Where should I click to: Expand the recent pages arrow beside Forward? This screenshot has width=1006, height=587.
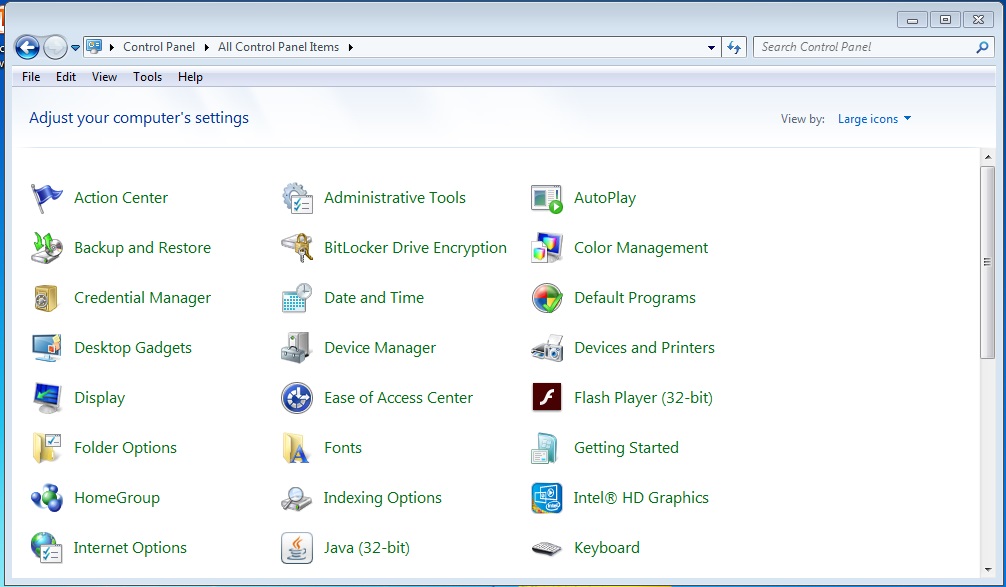(x=76, y=47)
